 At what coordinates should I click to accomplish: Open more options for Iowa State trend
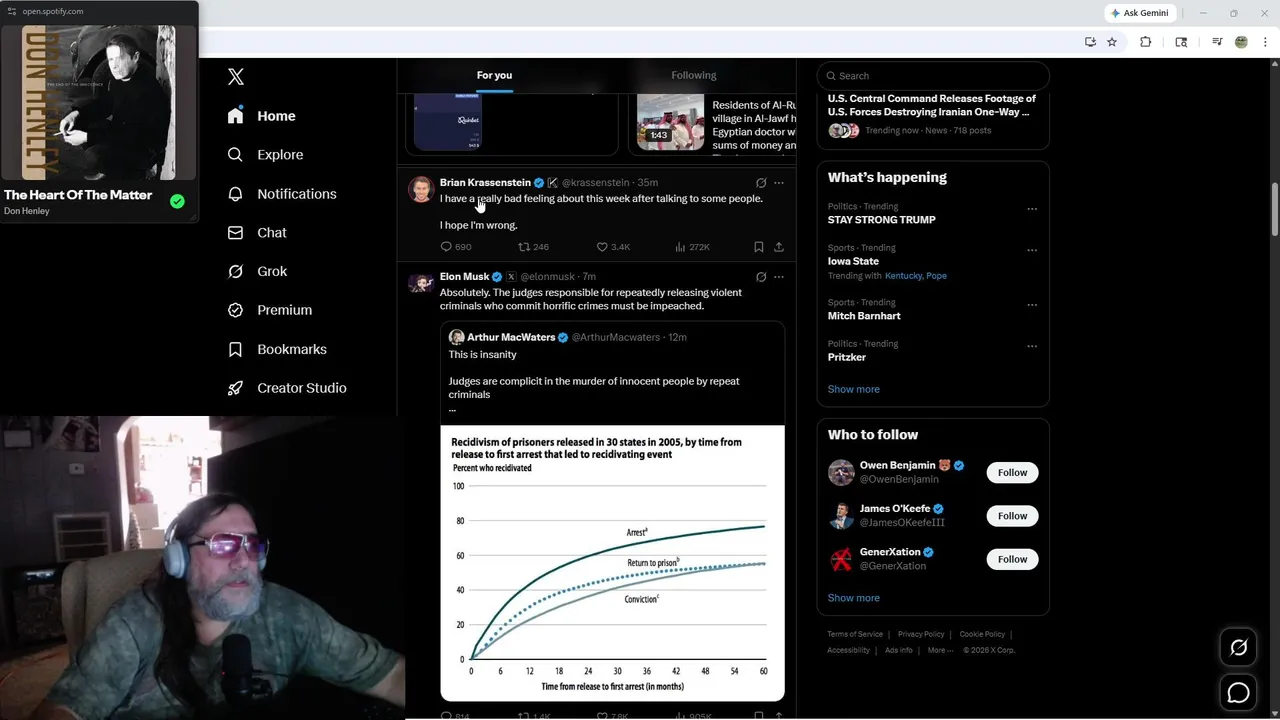(1032, 250)
